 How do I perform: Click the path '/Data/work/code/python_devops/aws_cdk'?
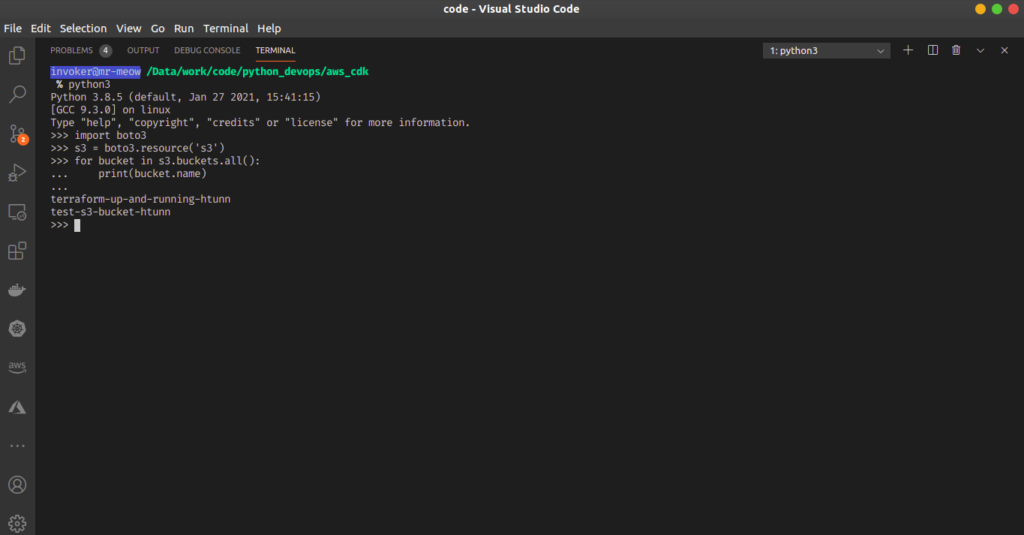click(257, 72)
